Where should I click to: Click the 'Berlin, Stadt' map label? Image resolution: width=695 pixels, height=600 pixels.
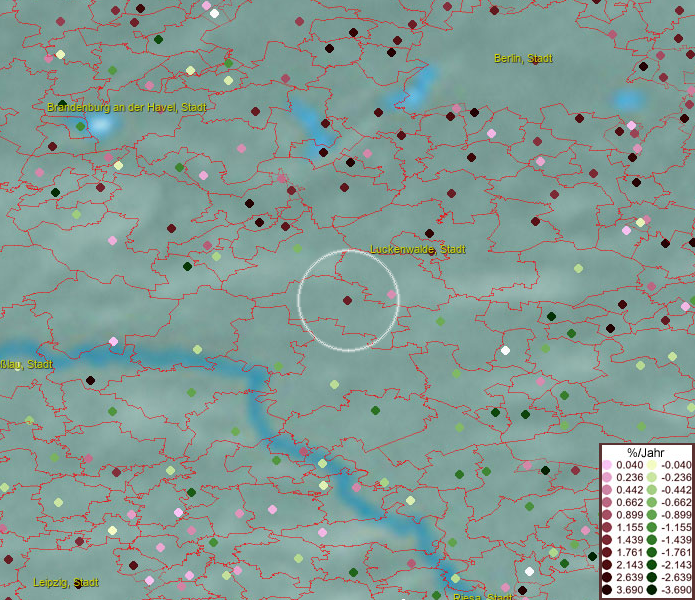pyautogui.click(x=523, y=58)
